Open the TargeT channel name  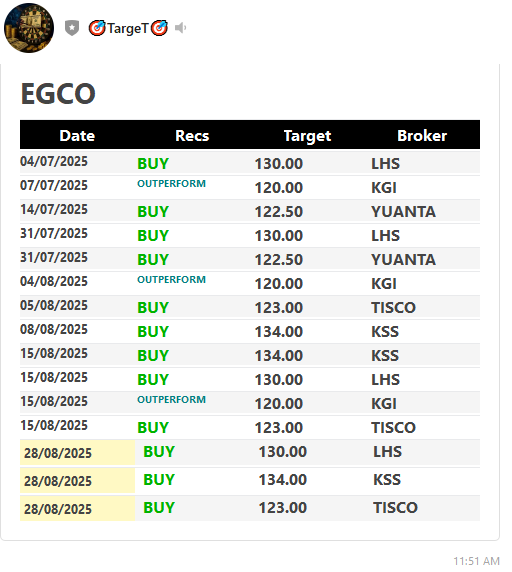128,28
